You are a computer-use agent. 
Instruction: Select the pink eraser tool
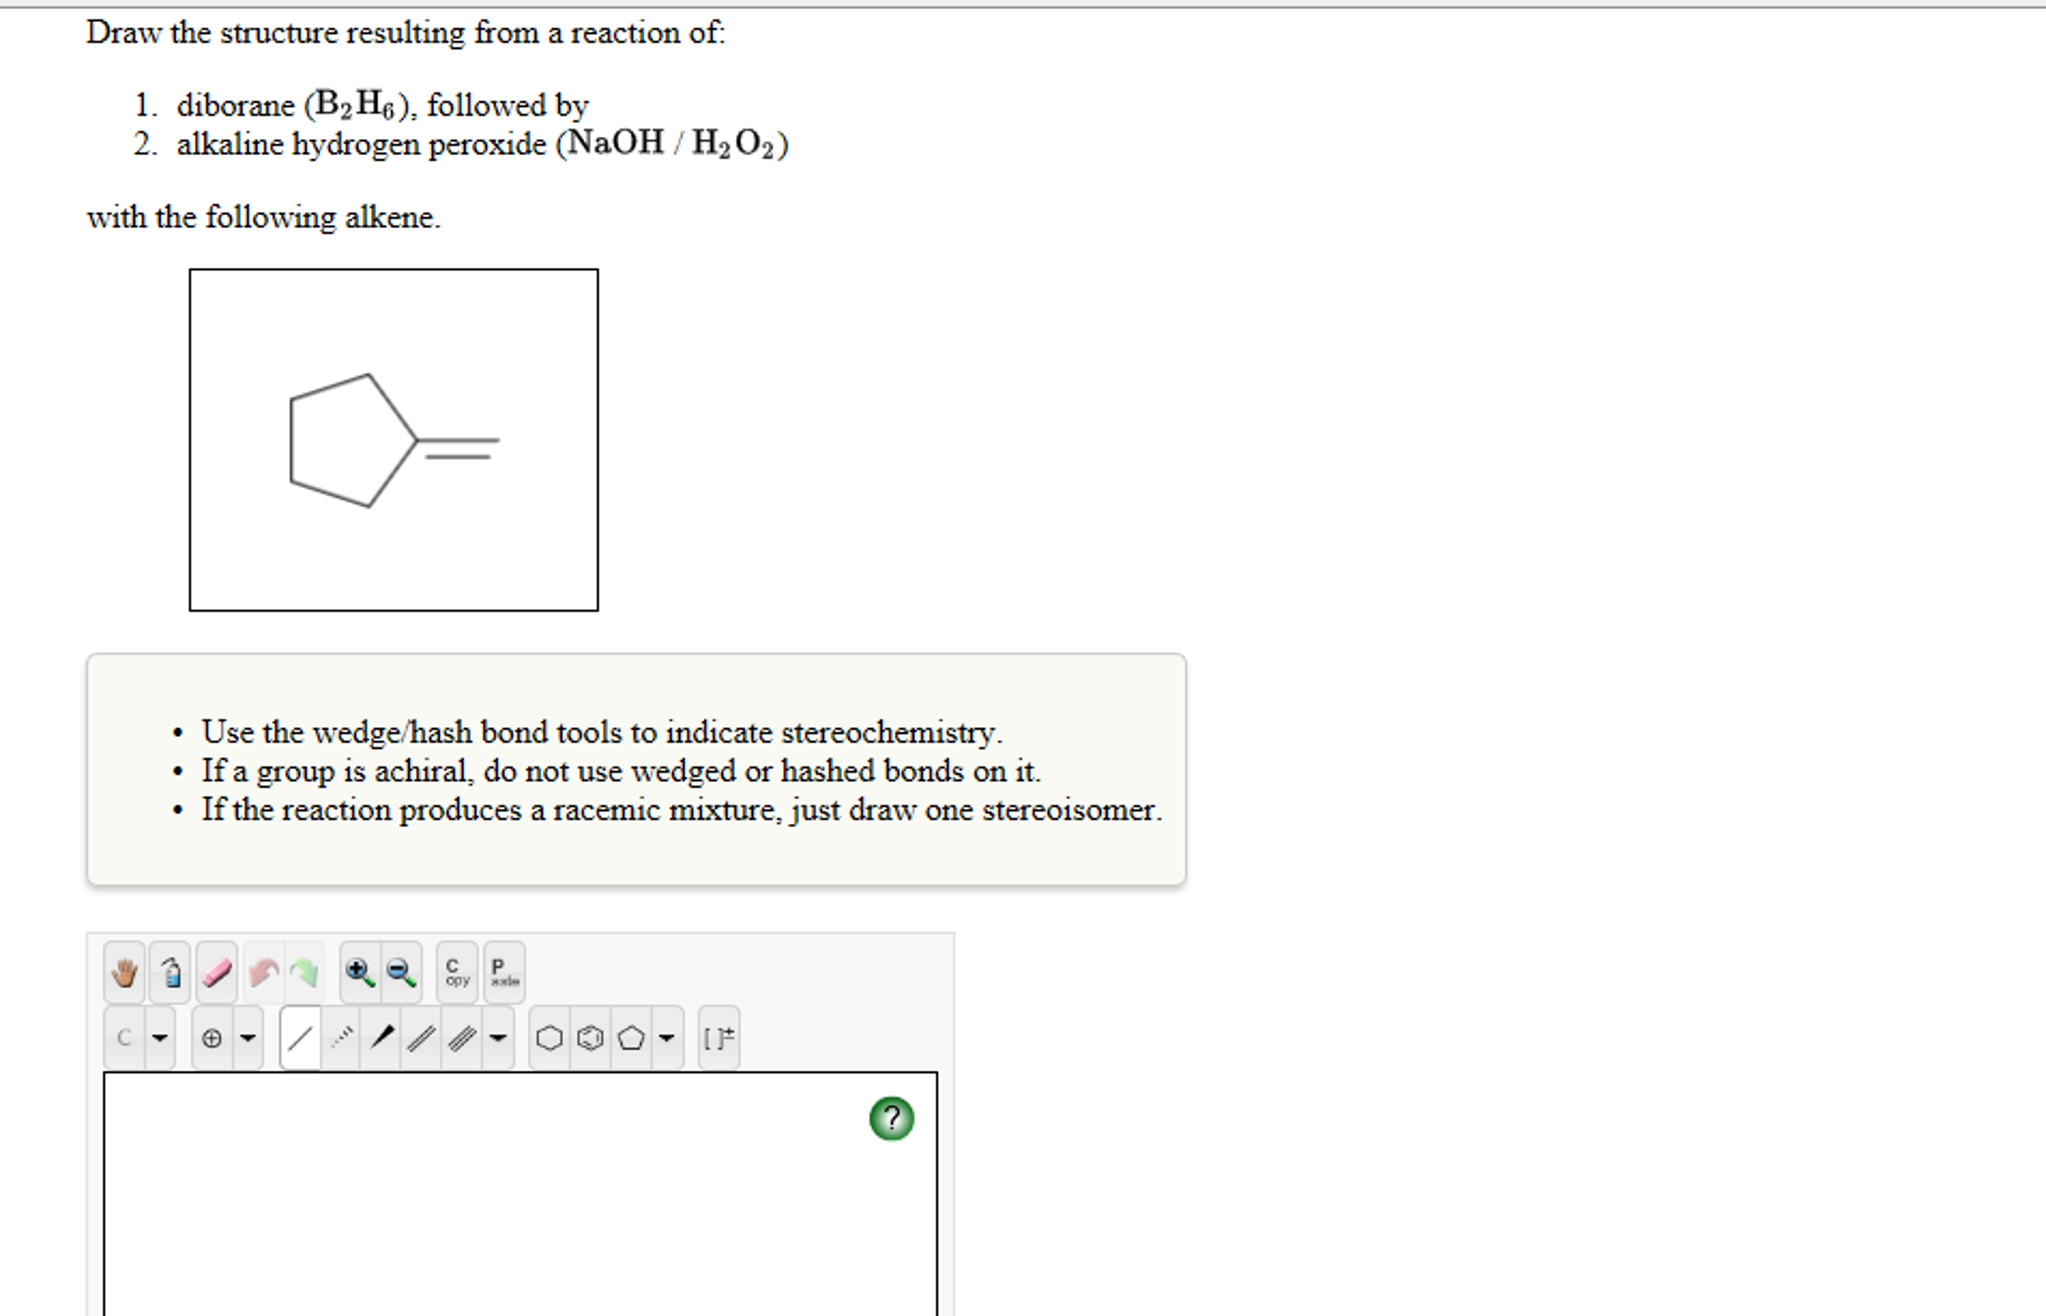[x=214, y=972]
